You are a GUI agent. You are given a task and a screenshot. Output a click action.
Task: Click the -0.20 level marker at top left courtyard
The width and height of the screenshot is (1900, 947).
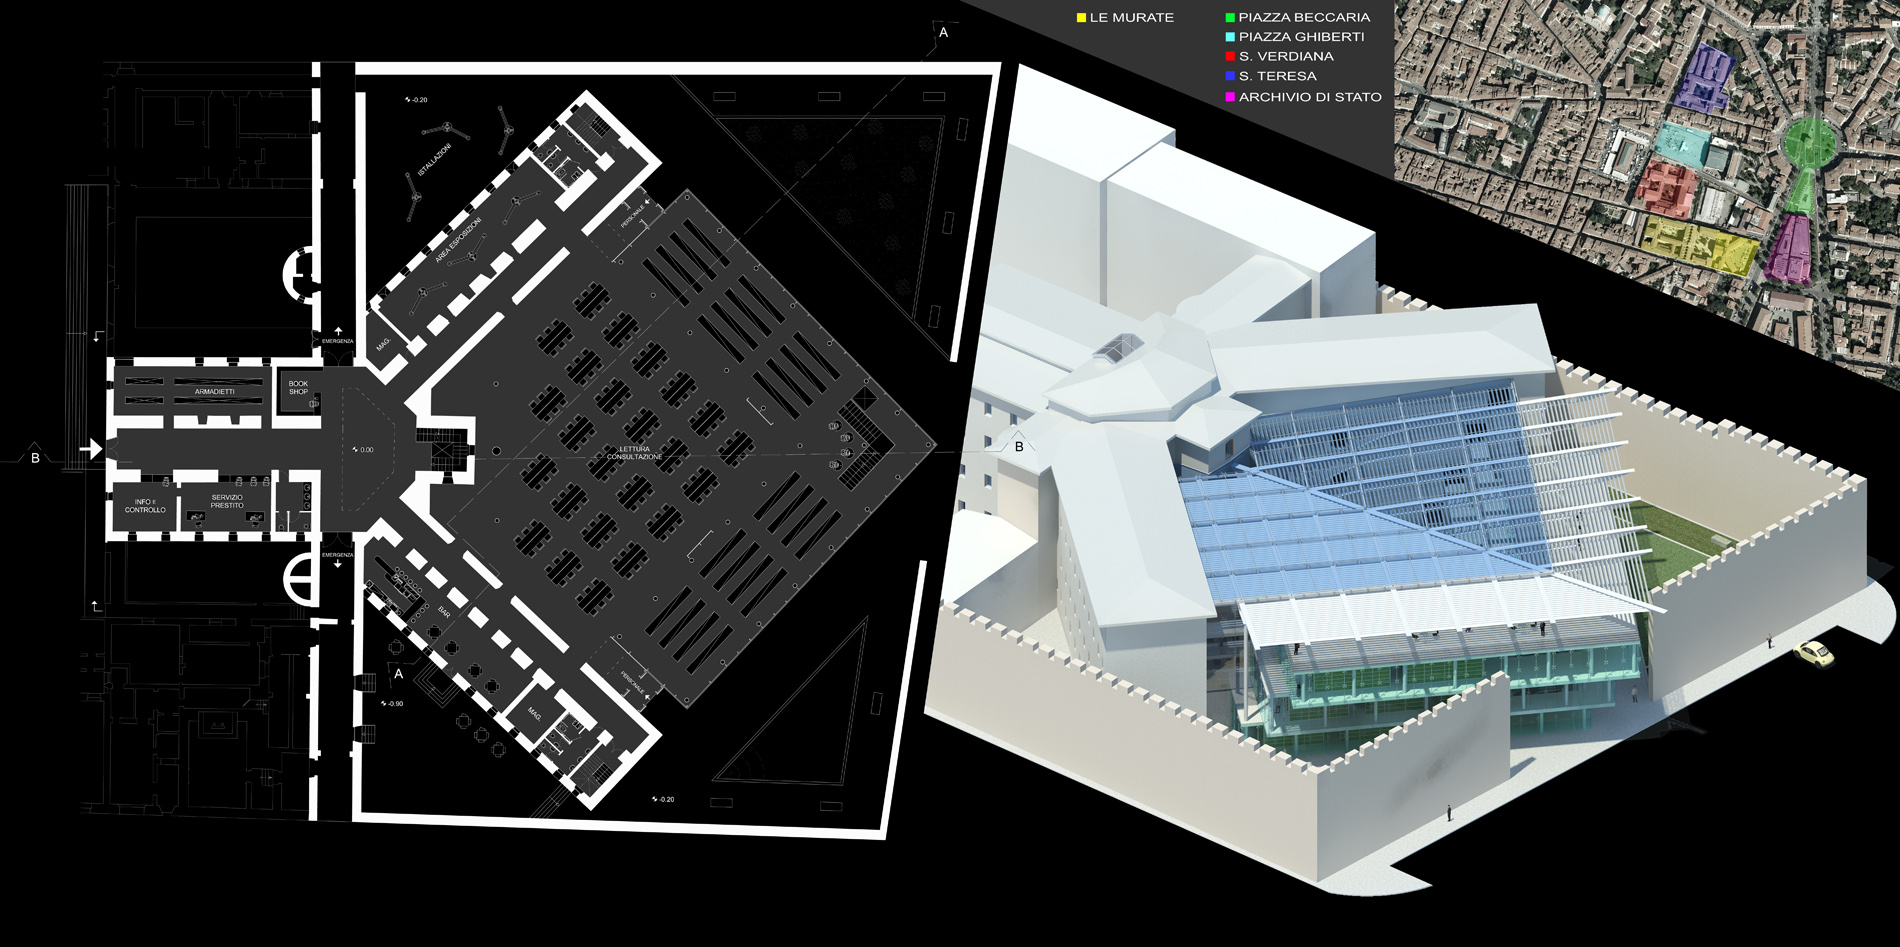pyautogui.click(x=416, y=100)
